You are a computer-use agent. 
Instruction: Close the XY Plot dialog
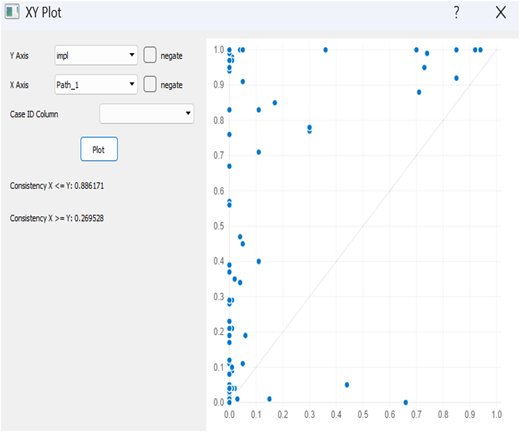click(x=501, y=13)
